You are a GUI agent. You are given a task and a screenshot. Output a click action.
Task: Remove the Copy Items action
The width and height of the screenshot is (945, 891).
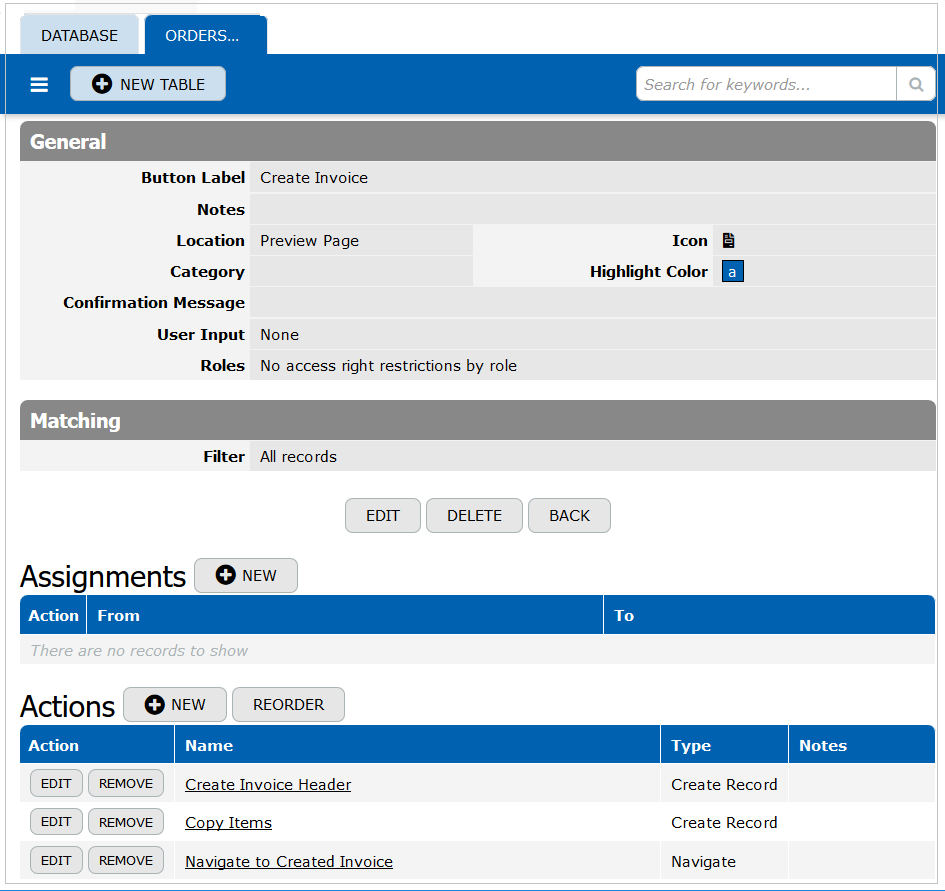click(126, 822)
